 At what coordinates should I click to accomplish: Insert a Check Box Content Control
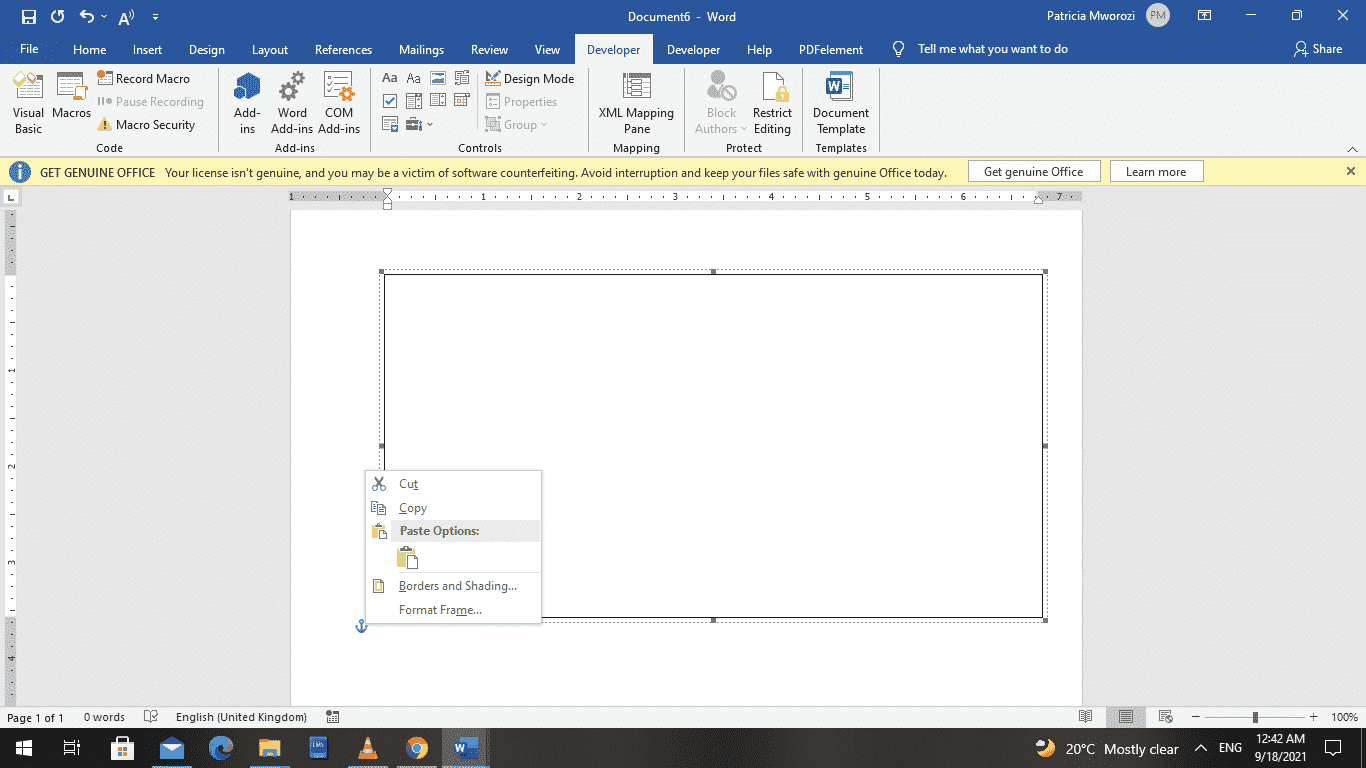tap(390, 101)
